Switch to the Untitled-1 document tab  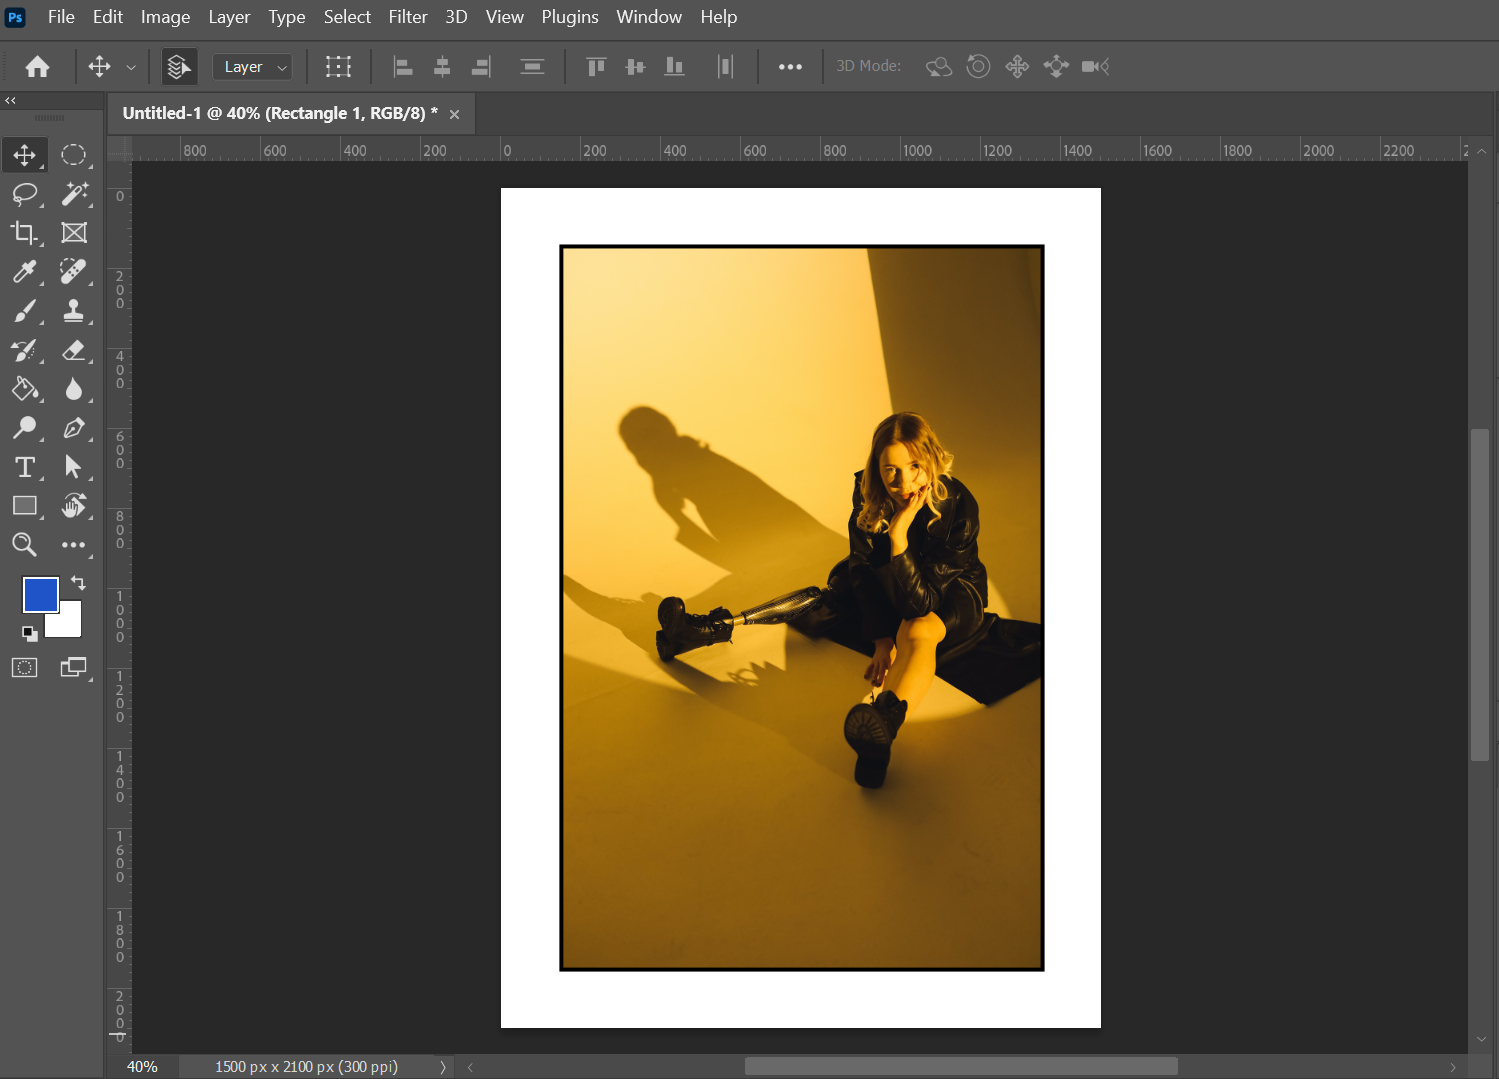[279, 114]
